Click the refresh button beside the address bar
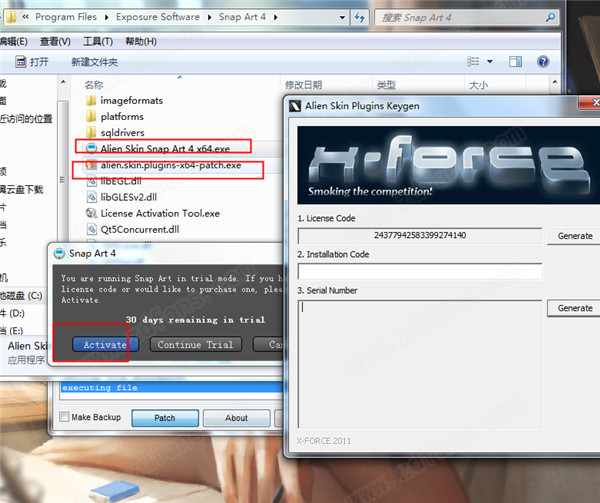Screen dimensions: 600x503 point(359,17)
